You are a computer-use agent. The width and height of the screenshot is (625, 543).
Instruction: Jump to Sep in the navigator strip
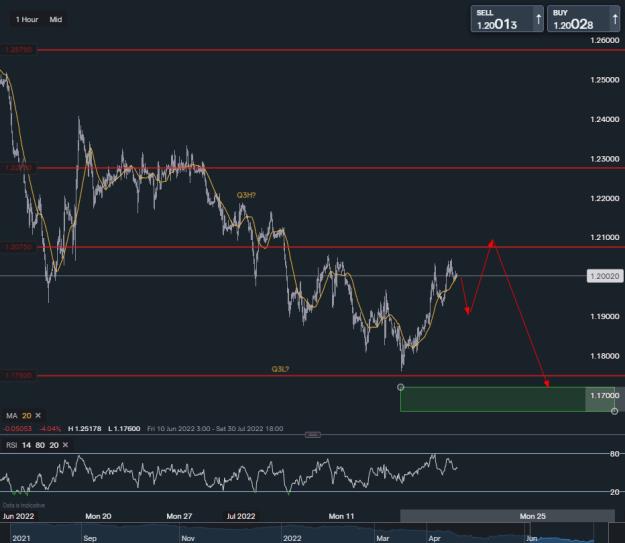90,538
